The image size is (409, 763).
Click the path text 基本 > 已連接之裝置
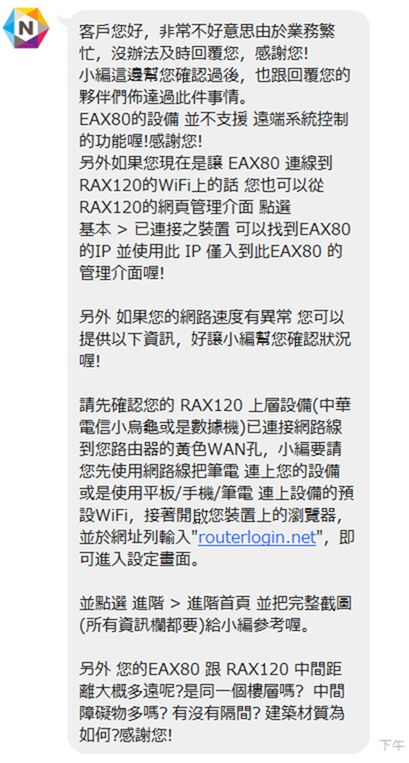tap(155, 229)
